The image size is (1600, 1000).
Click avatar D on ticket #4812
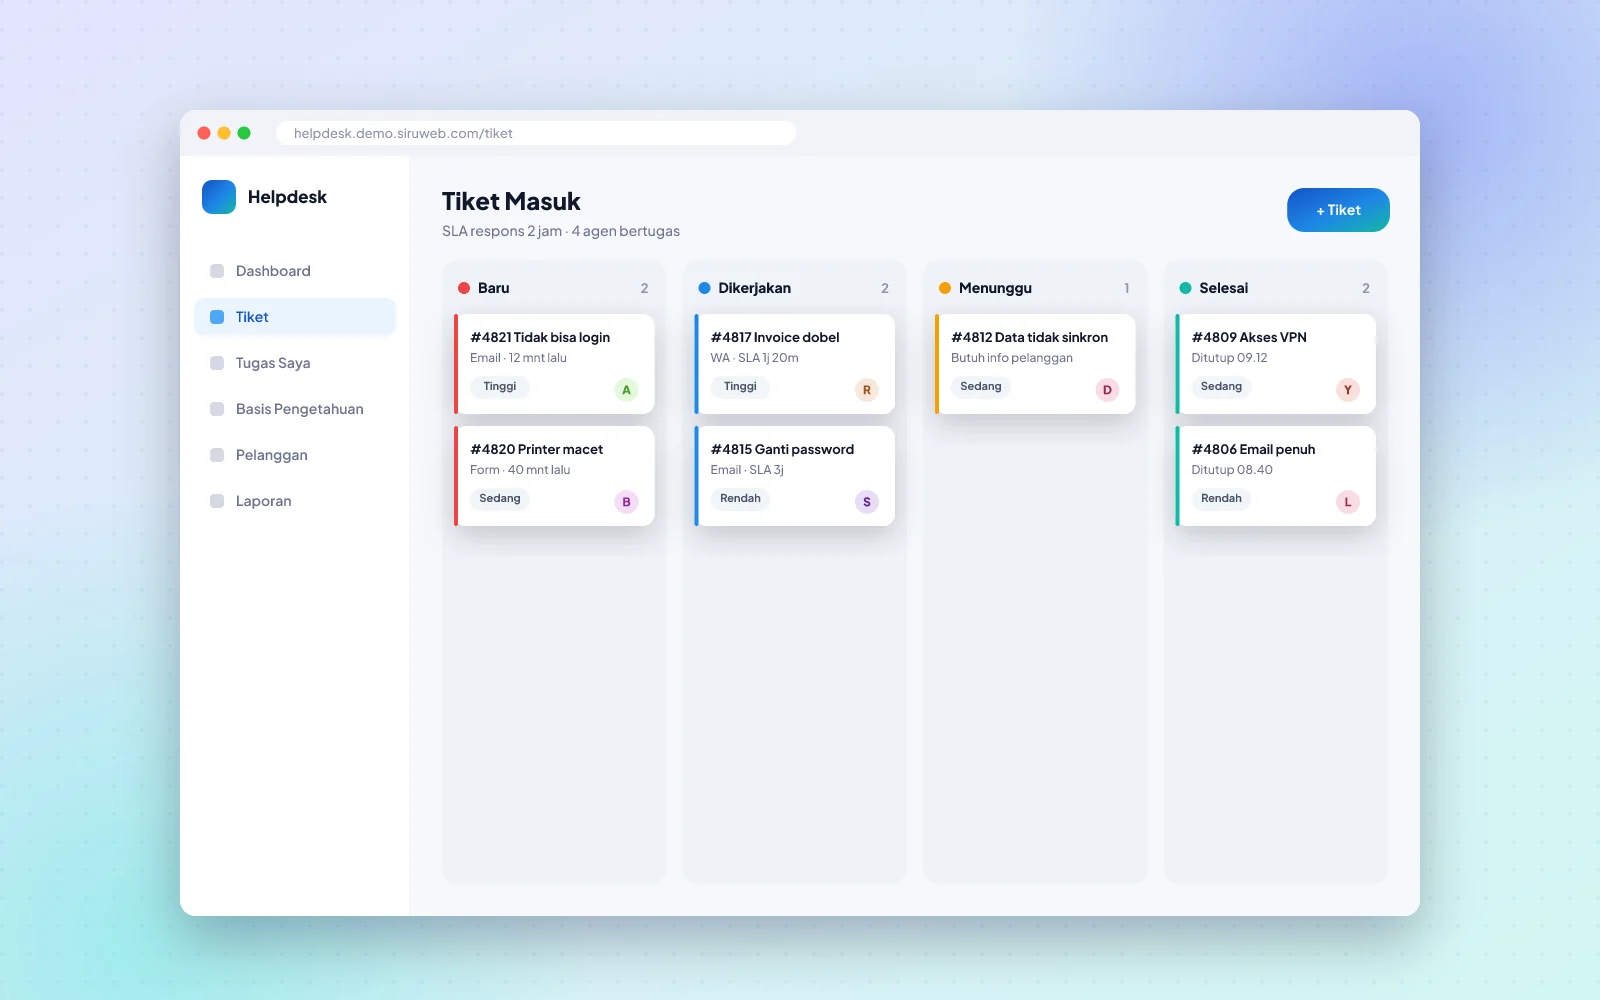[1107, 390]
